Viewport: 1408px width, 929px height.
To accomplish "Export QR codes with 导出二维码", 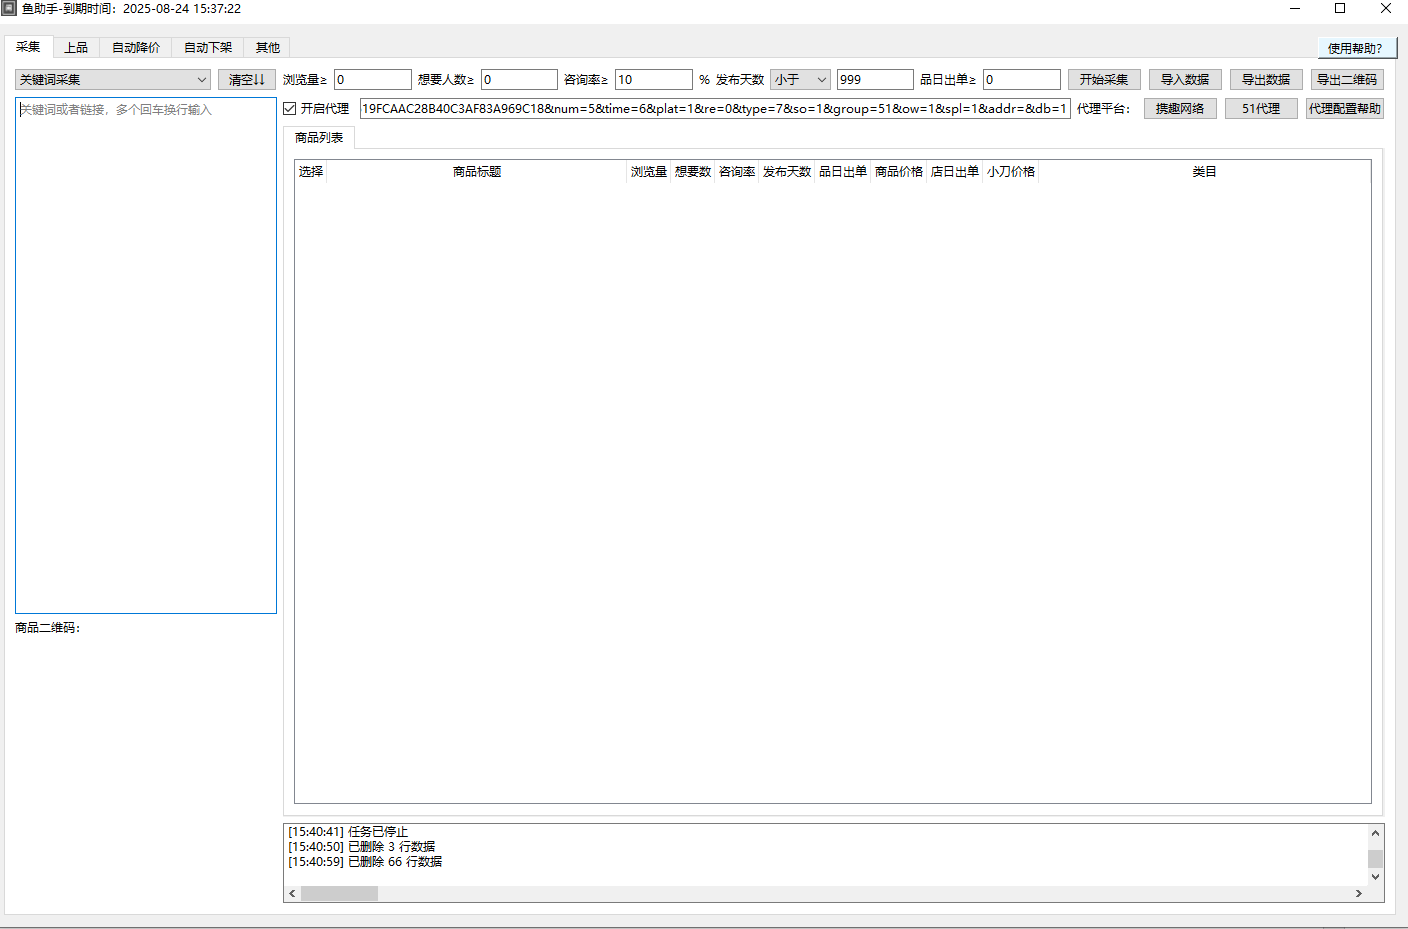I will pos(1346,80).
